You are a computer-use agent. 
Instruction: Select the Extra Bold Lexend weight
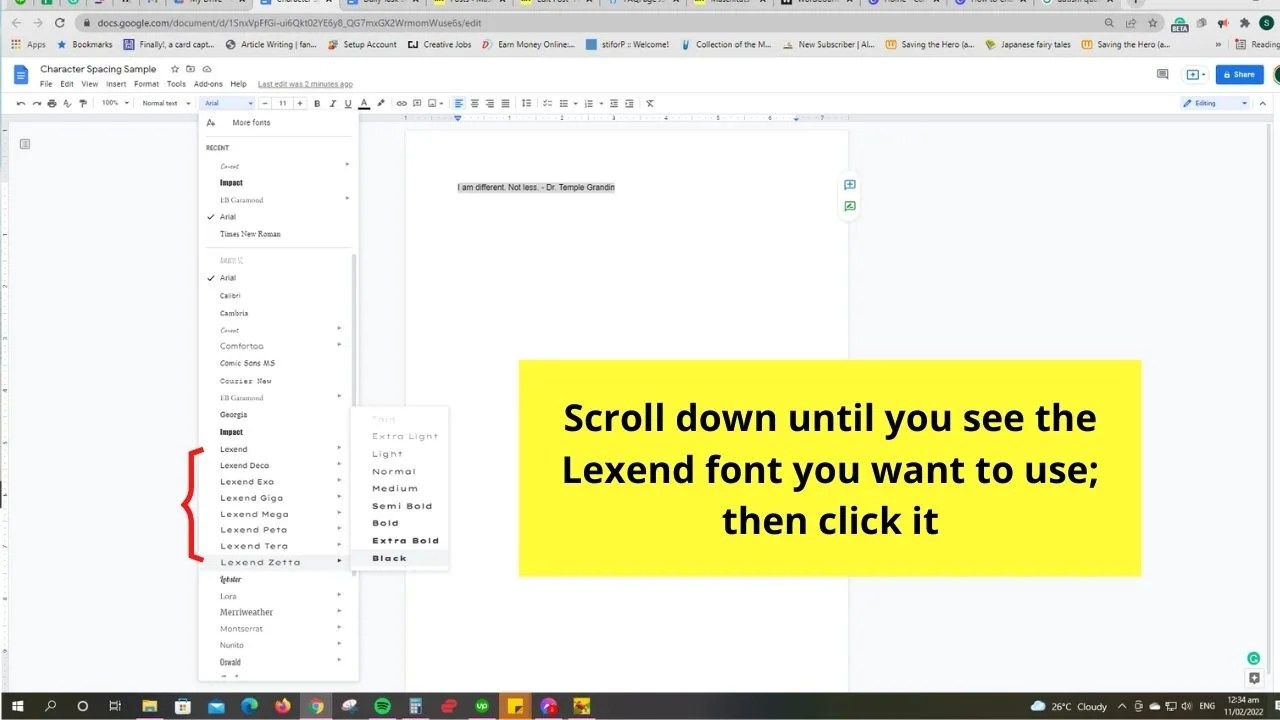click(x=404, y=540)
